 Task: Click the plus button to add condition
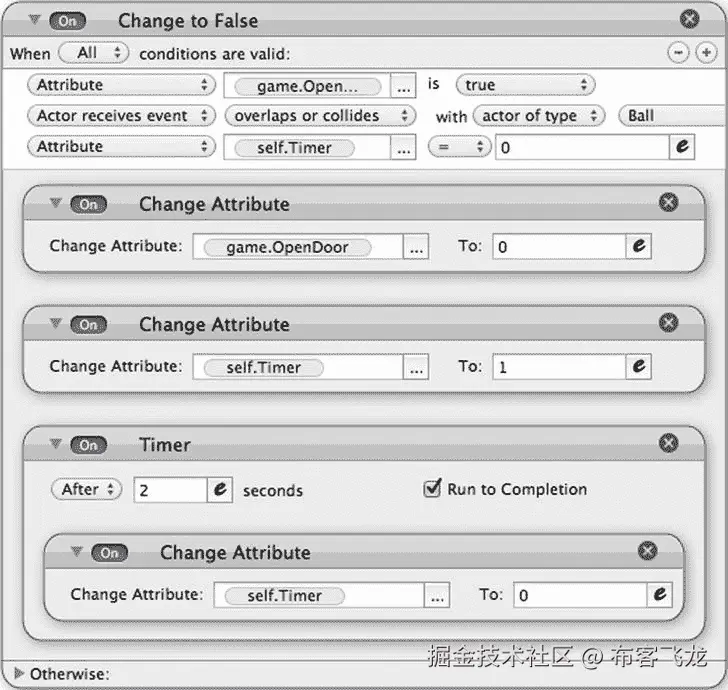click(706, 53)
